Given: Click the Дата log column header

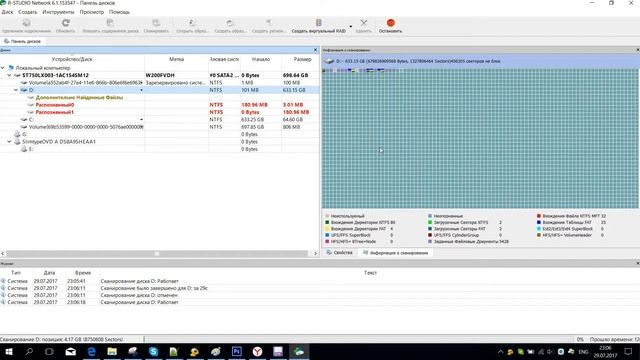Looking at the screenshot, I should [49, 273].
